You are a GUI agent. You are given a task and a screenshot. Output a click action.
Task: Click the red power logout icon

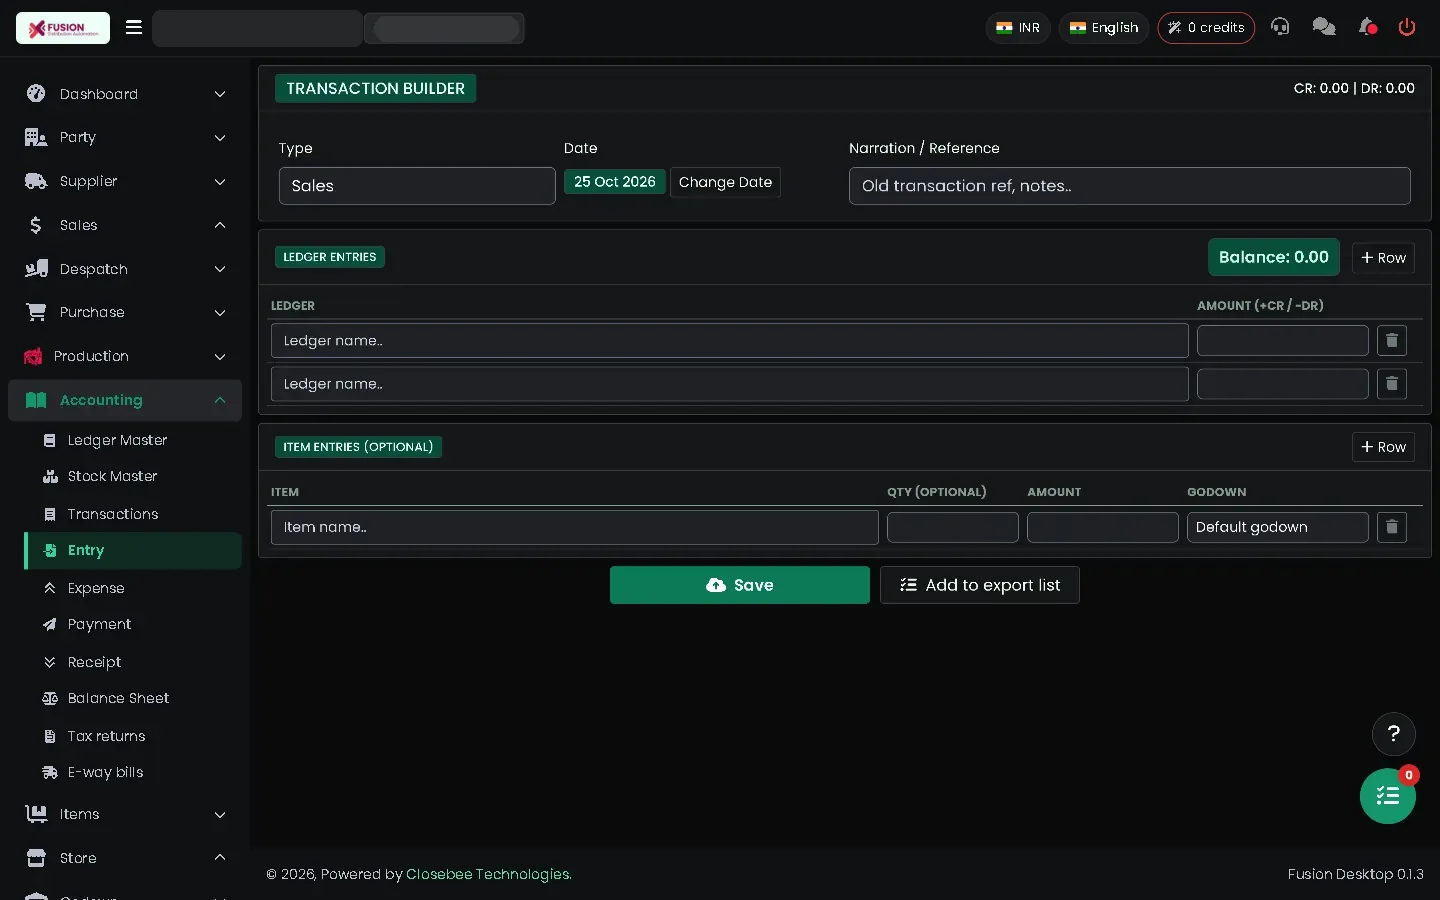click(x=1407, y=27)
